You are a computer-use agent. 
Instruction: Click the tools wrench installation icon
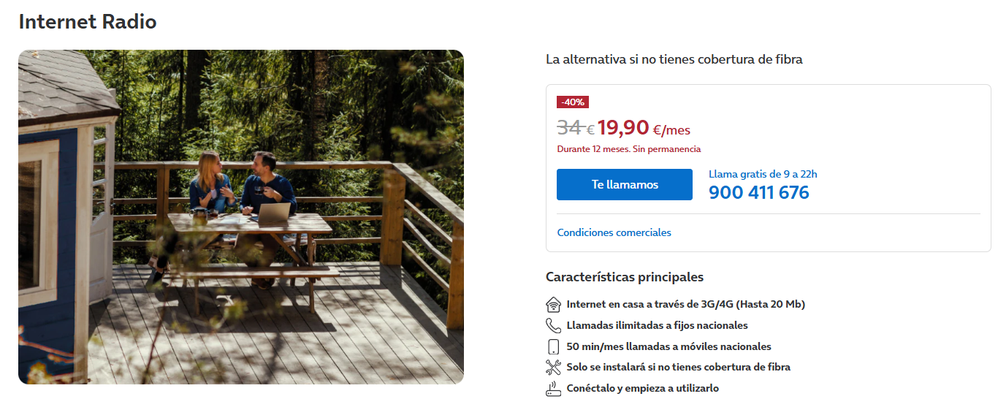tap(553, 367)
